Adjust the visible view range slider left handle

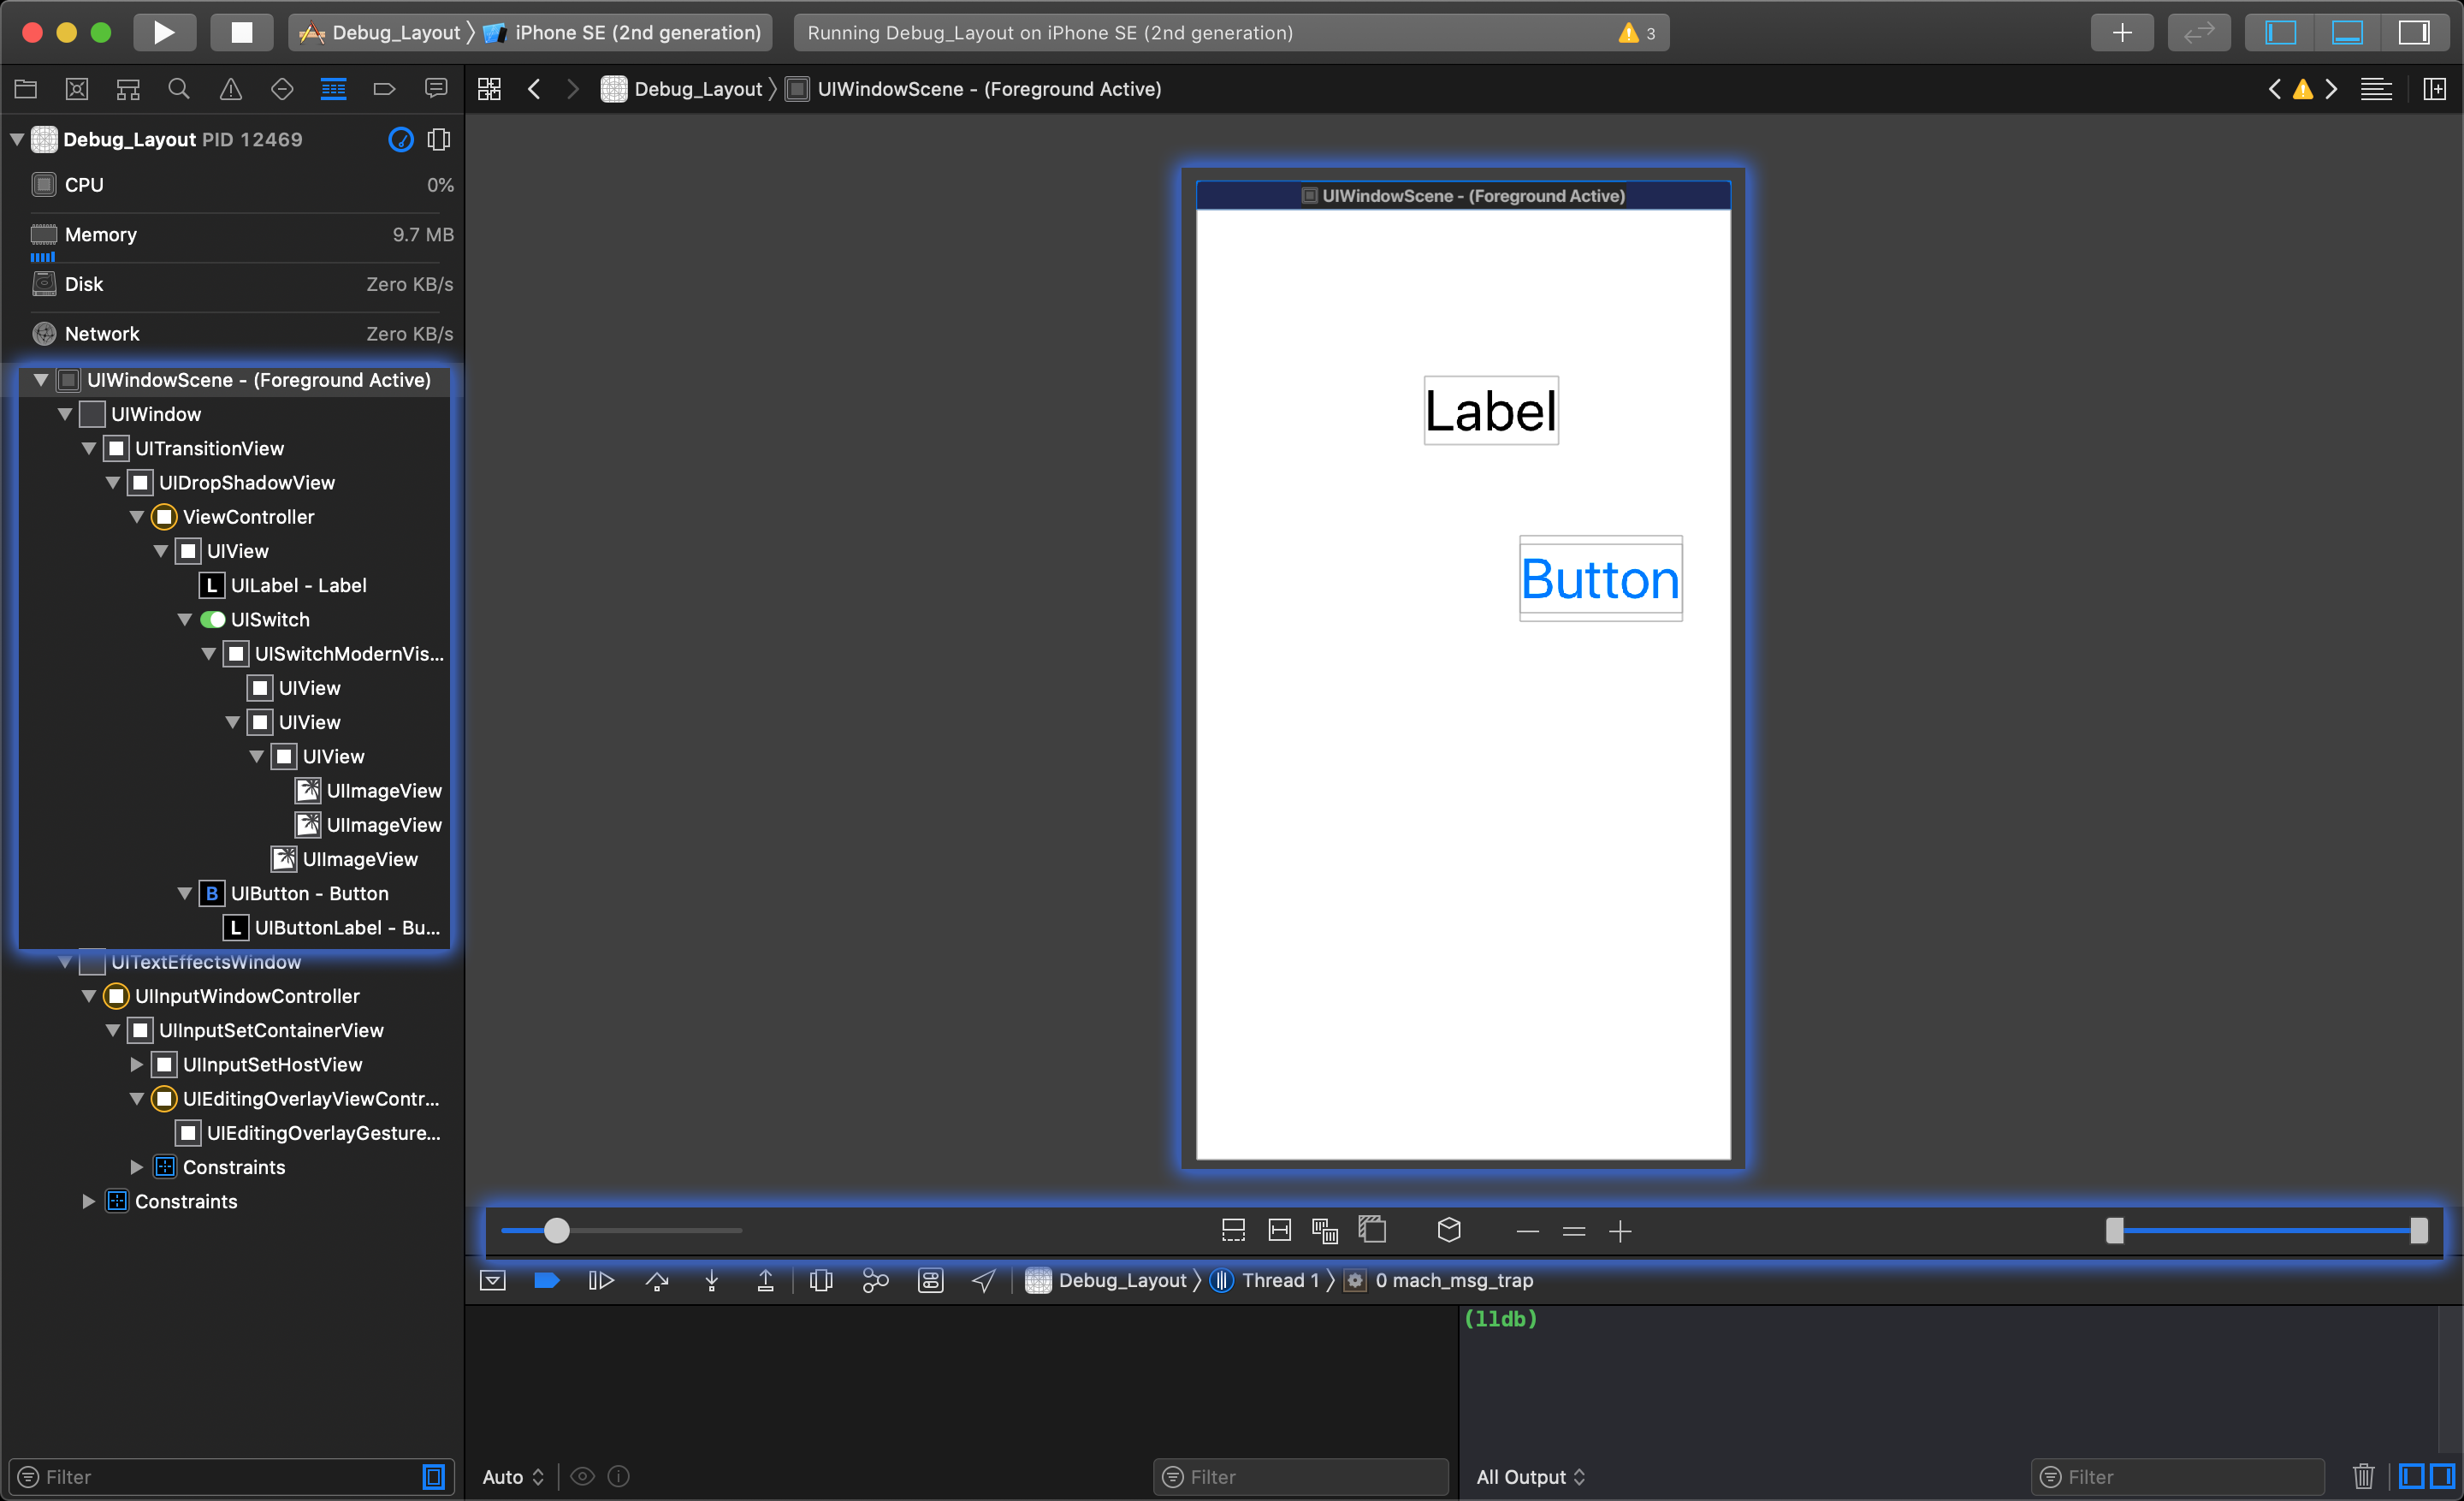[2115, 1231]
